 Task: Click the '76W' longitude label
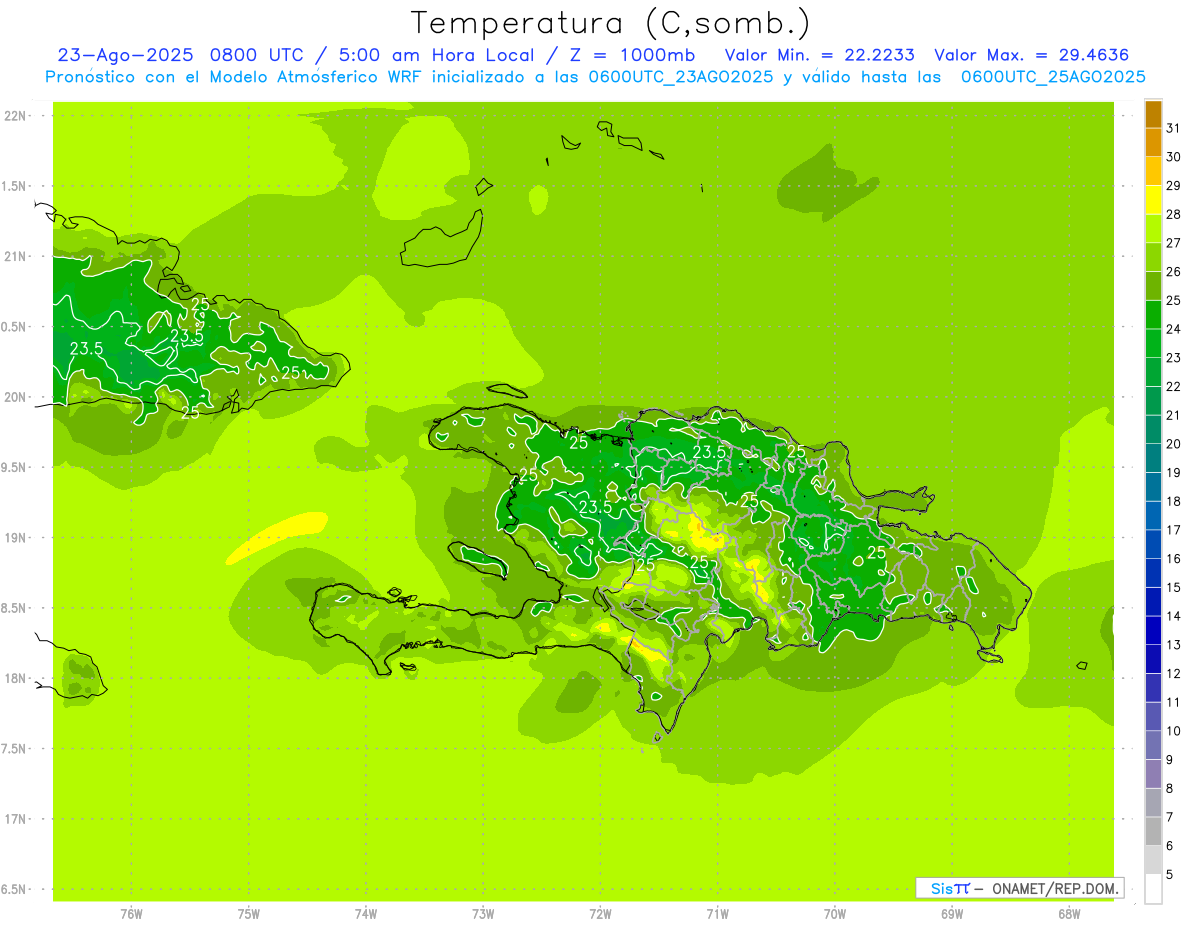click(131, 914)
